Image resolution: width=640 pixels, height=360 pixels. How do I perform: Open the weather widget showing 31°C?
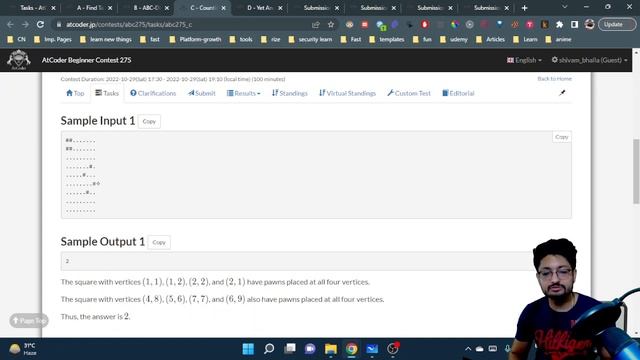coord(23,349)
